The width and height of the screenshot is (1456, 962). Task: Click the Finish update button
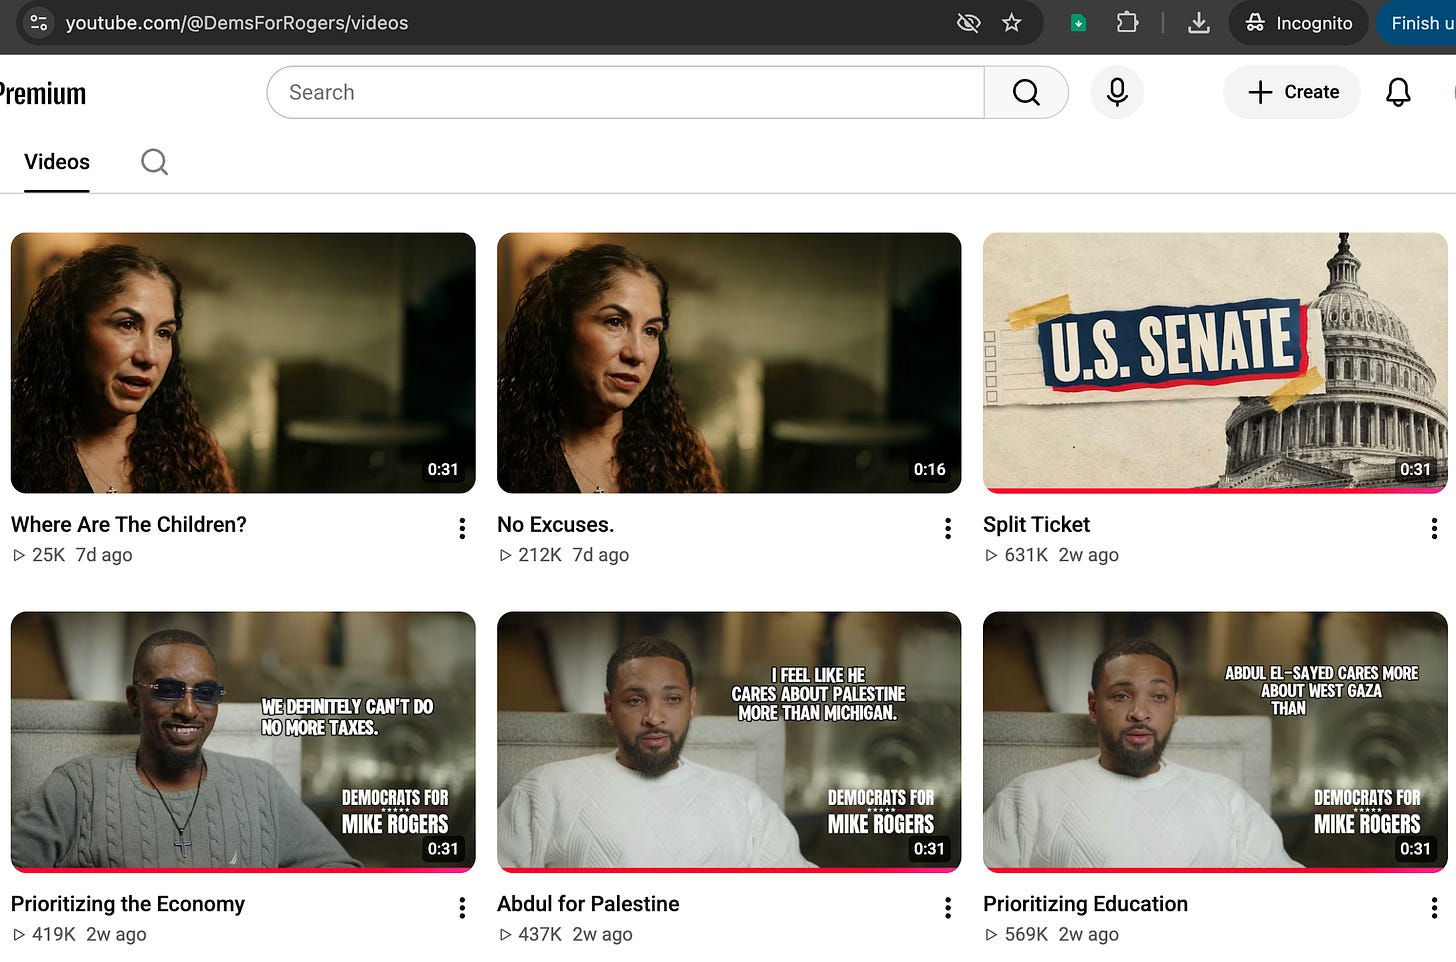click(x=1417, y=22)
